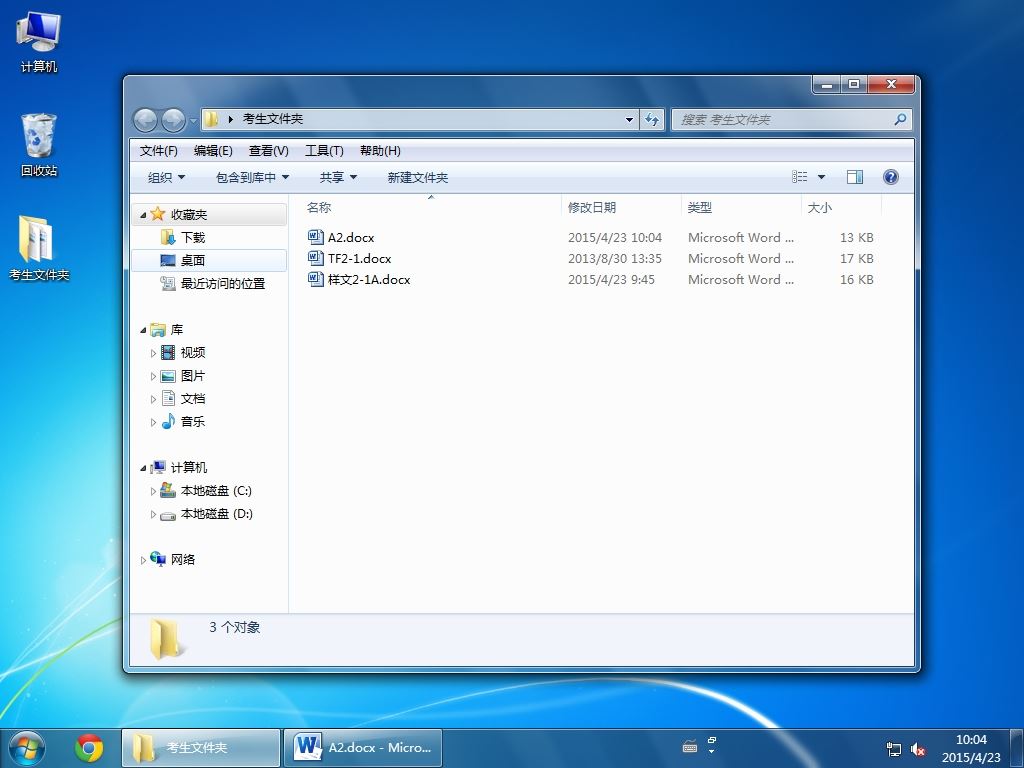Screen dimensions: 1024x768
Task: Expand the 本地磁盘 (C:) node
Action: click(153, 491)
